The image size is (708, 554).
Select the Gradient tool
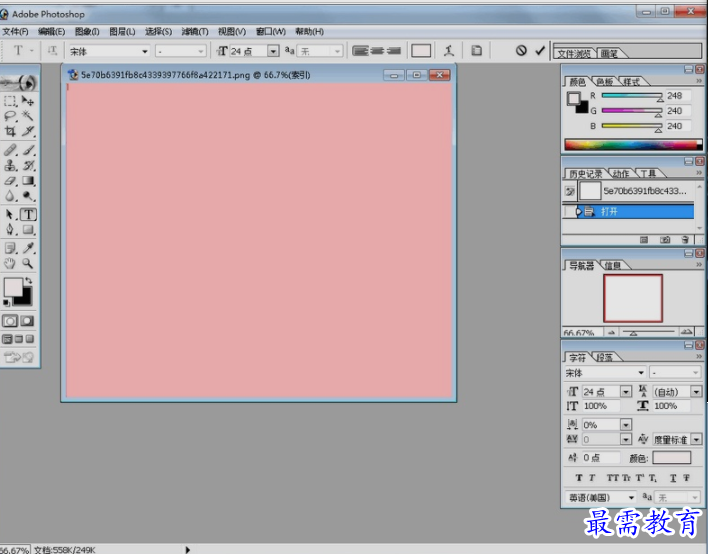click(x=28, y=181)
